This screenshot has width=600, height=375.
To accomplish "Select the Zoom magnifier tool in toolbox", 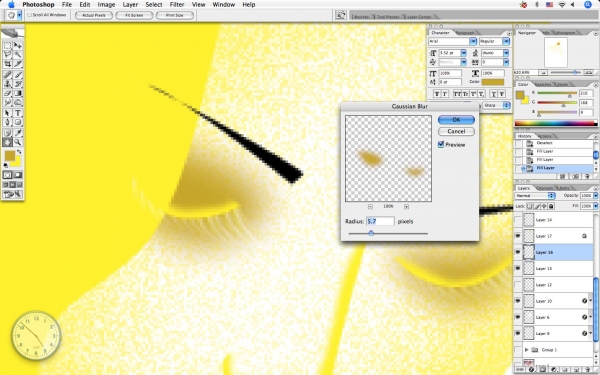I will pos(18,142).
